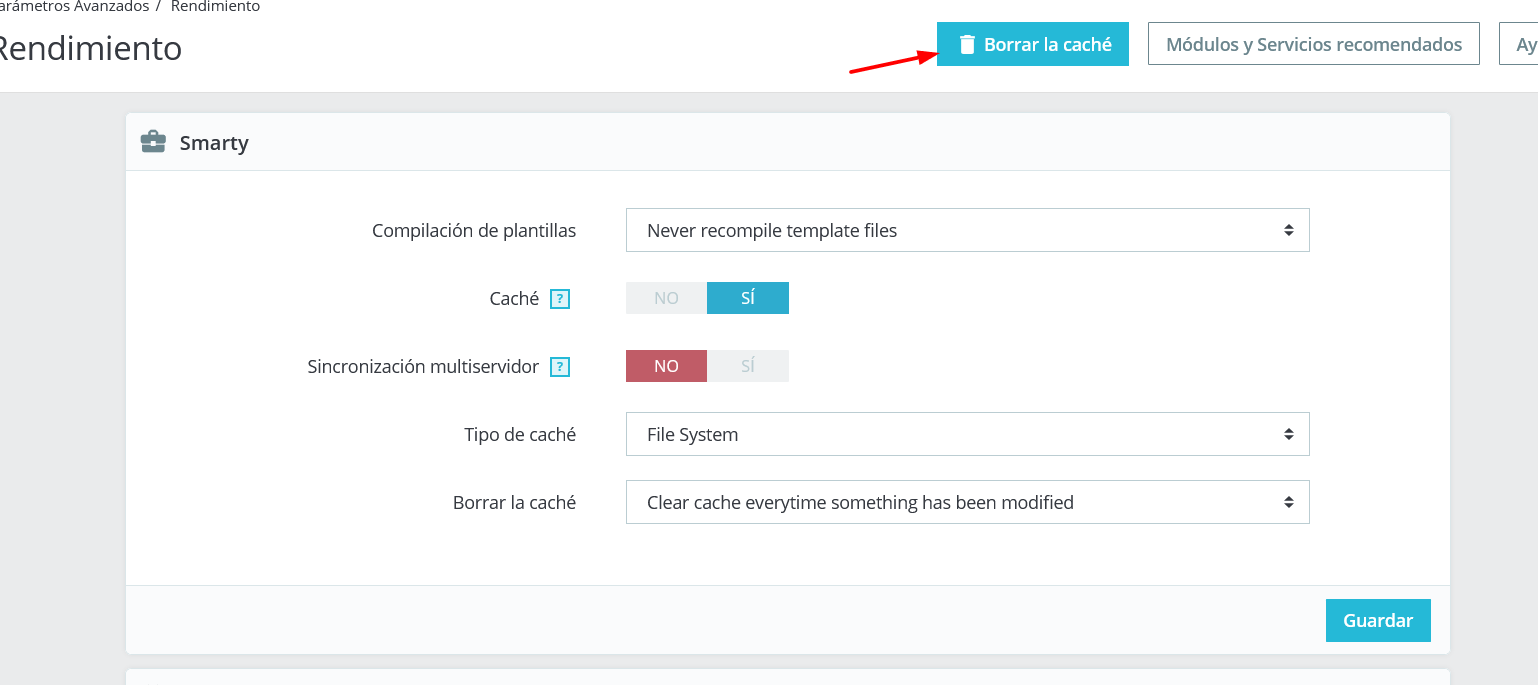Click the Guardar button in Smarty panel

[1378, 620]
